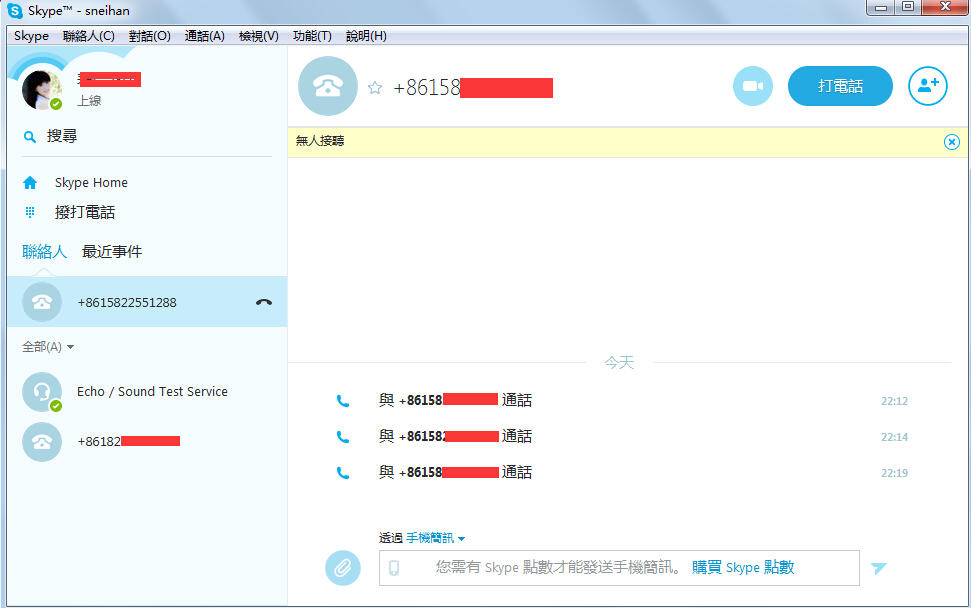Image resolution: width=971 pixels, height=608 pixels.
Task: Click the Echo / Sound Test Service avatar
Action: pyautogui.click(x=42, y=392)
